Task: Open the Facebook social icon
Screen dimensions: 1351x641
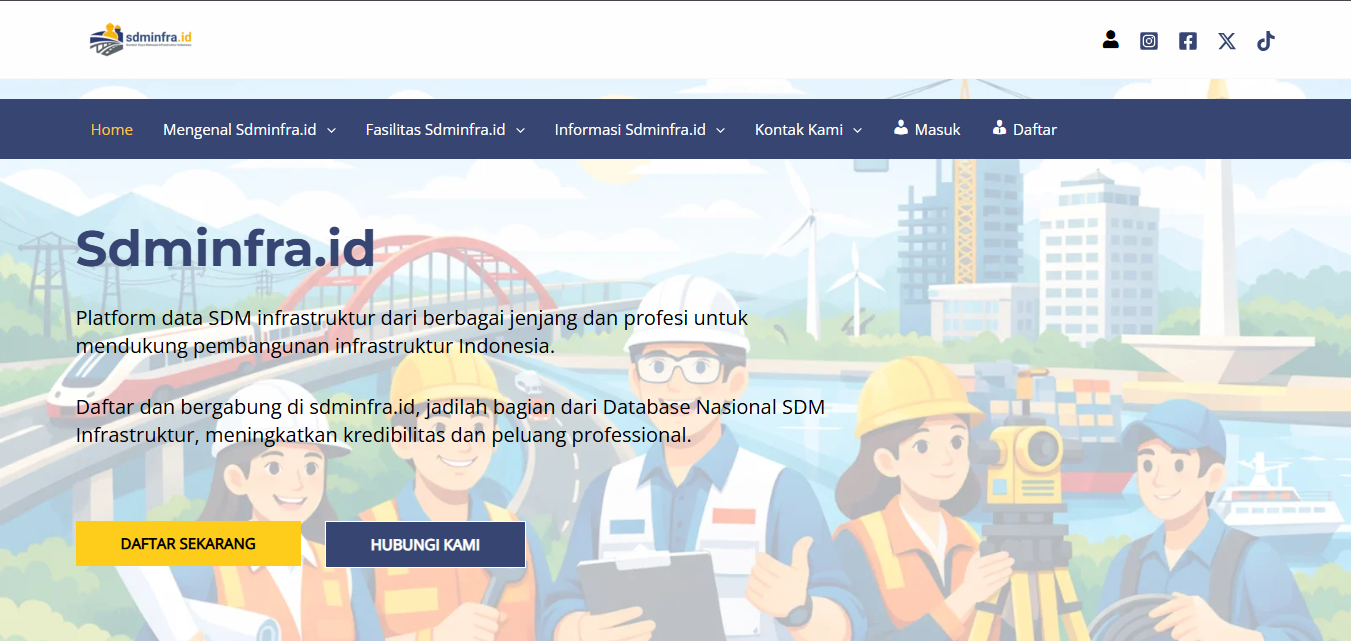Action: (x=1187, y=41)
